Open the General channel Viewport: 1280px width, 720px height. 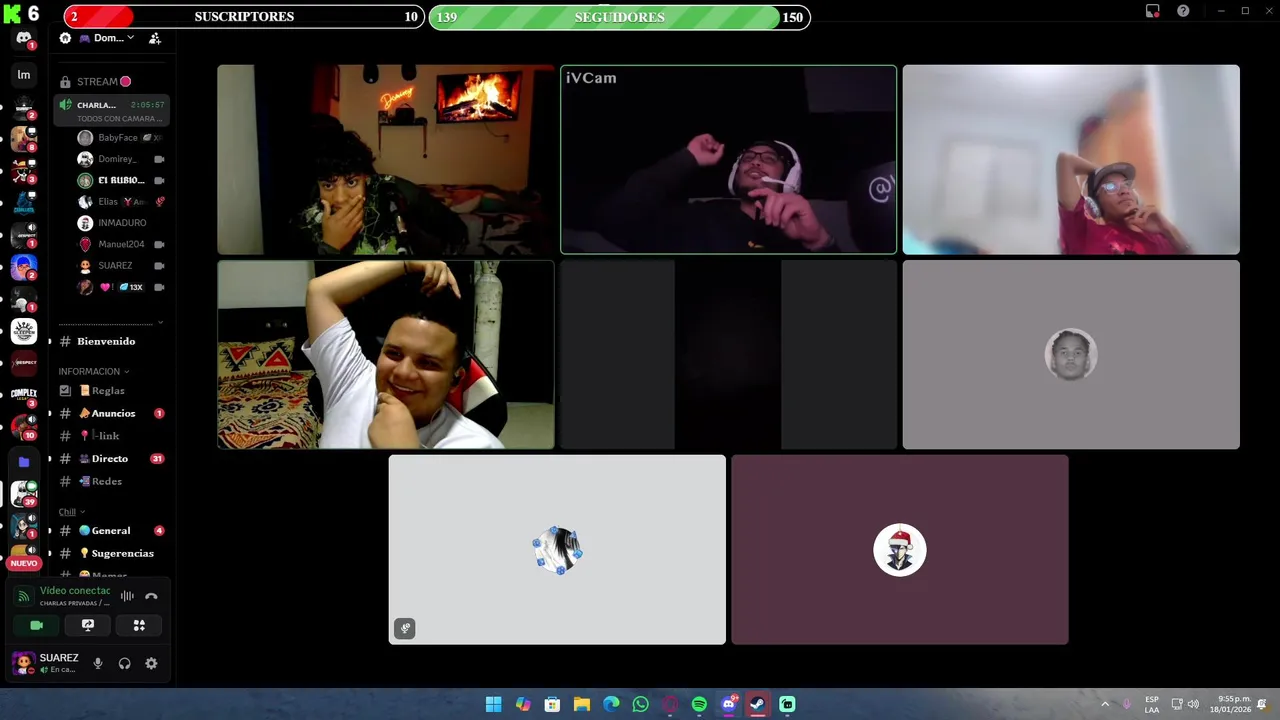[x=110, y=530]
